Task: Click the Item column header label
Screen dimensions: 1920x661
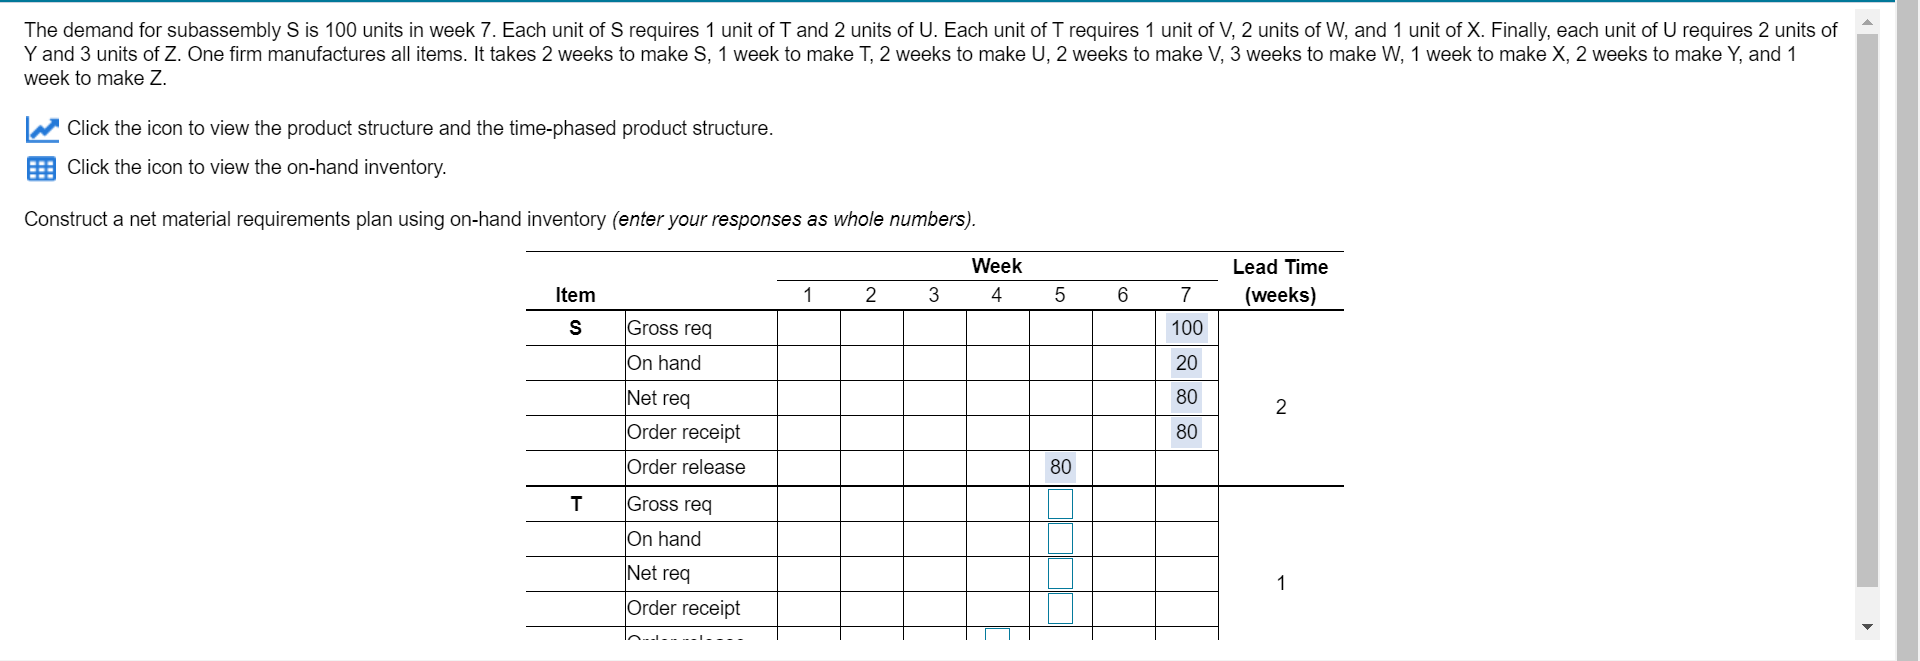Action: coord(575,294)
